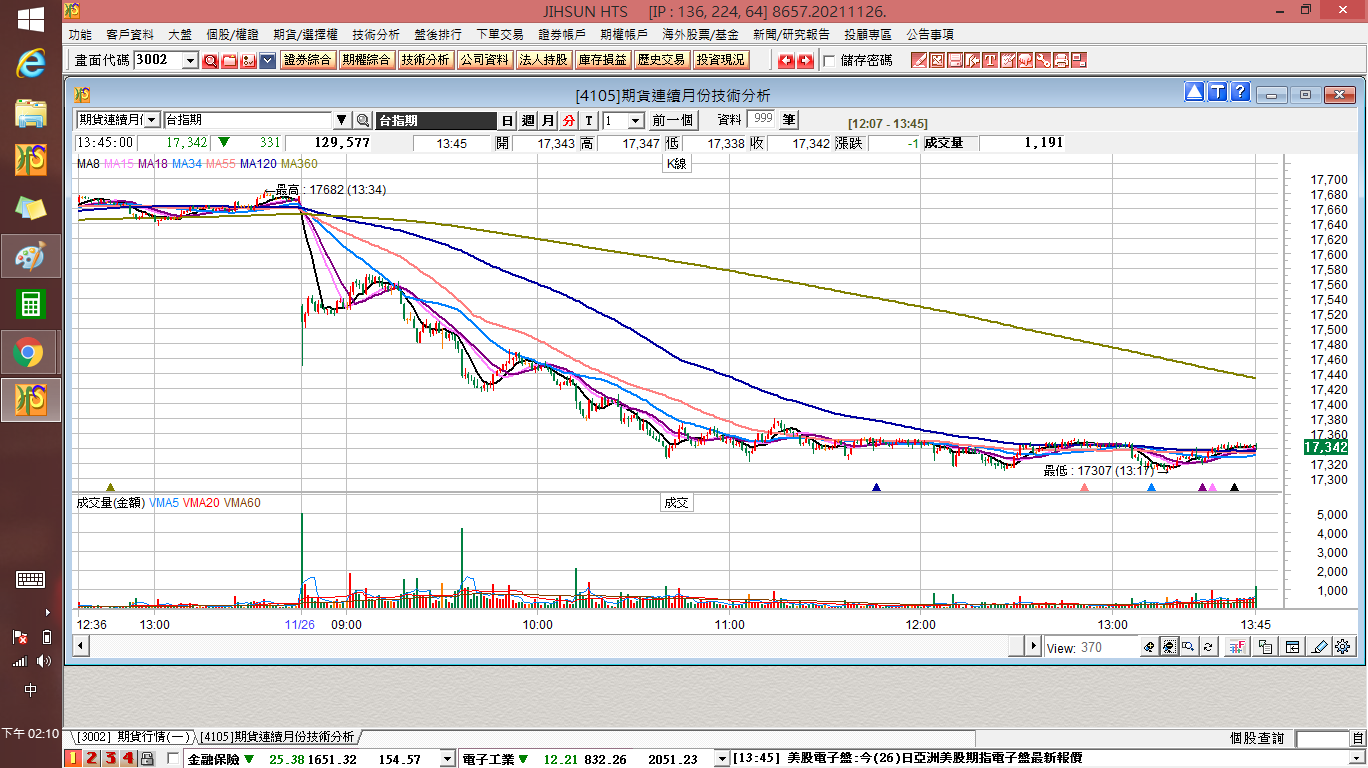Expand the minute interval dropdown showing 1

point(636,121)
